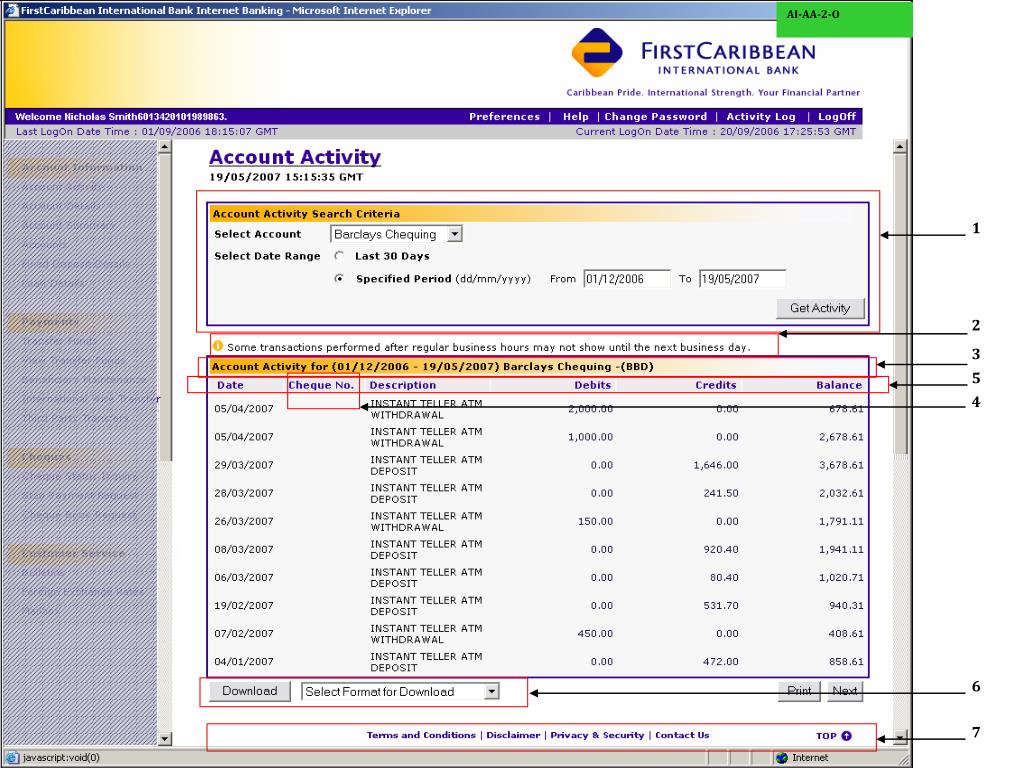
Task: Click the Next button
Action: (x=844, y=691)
